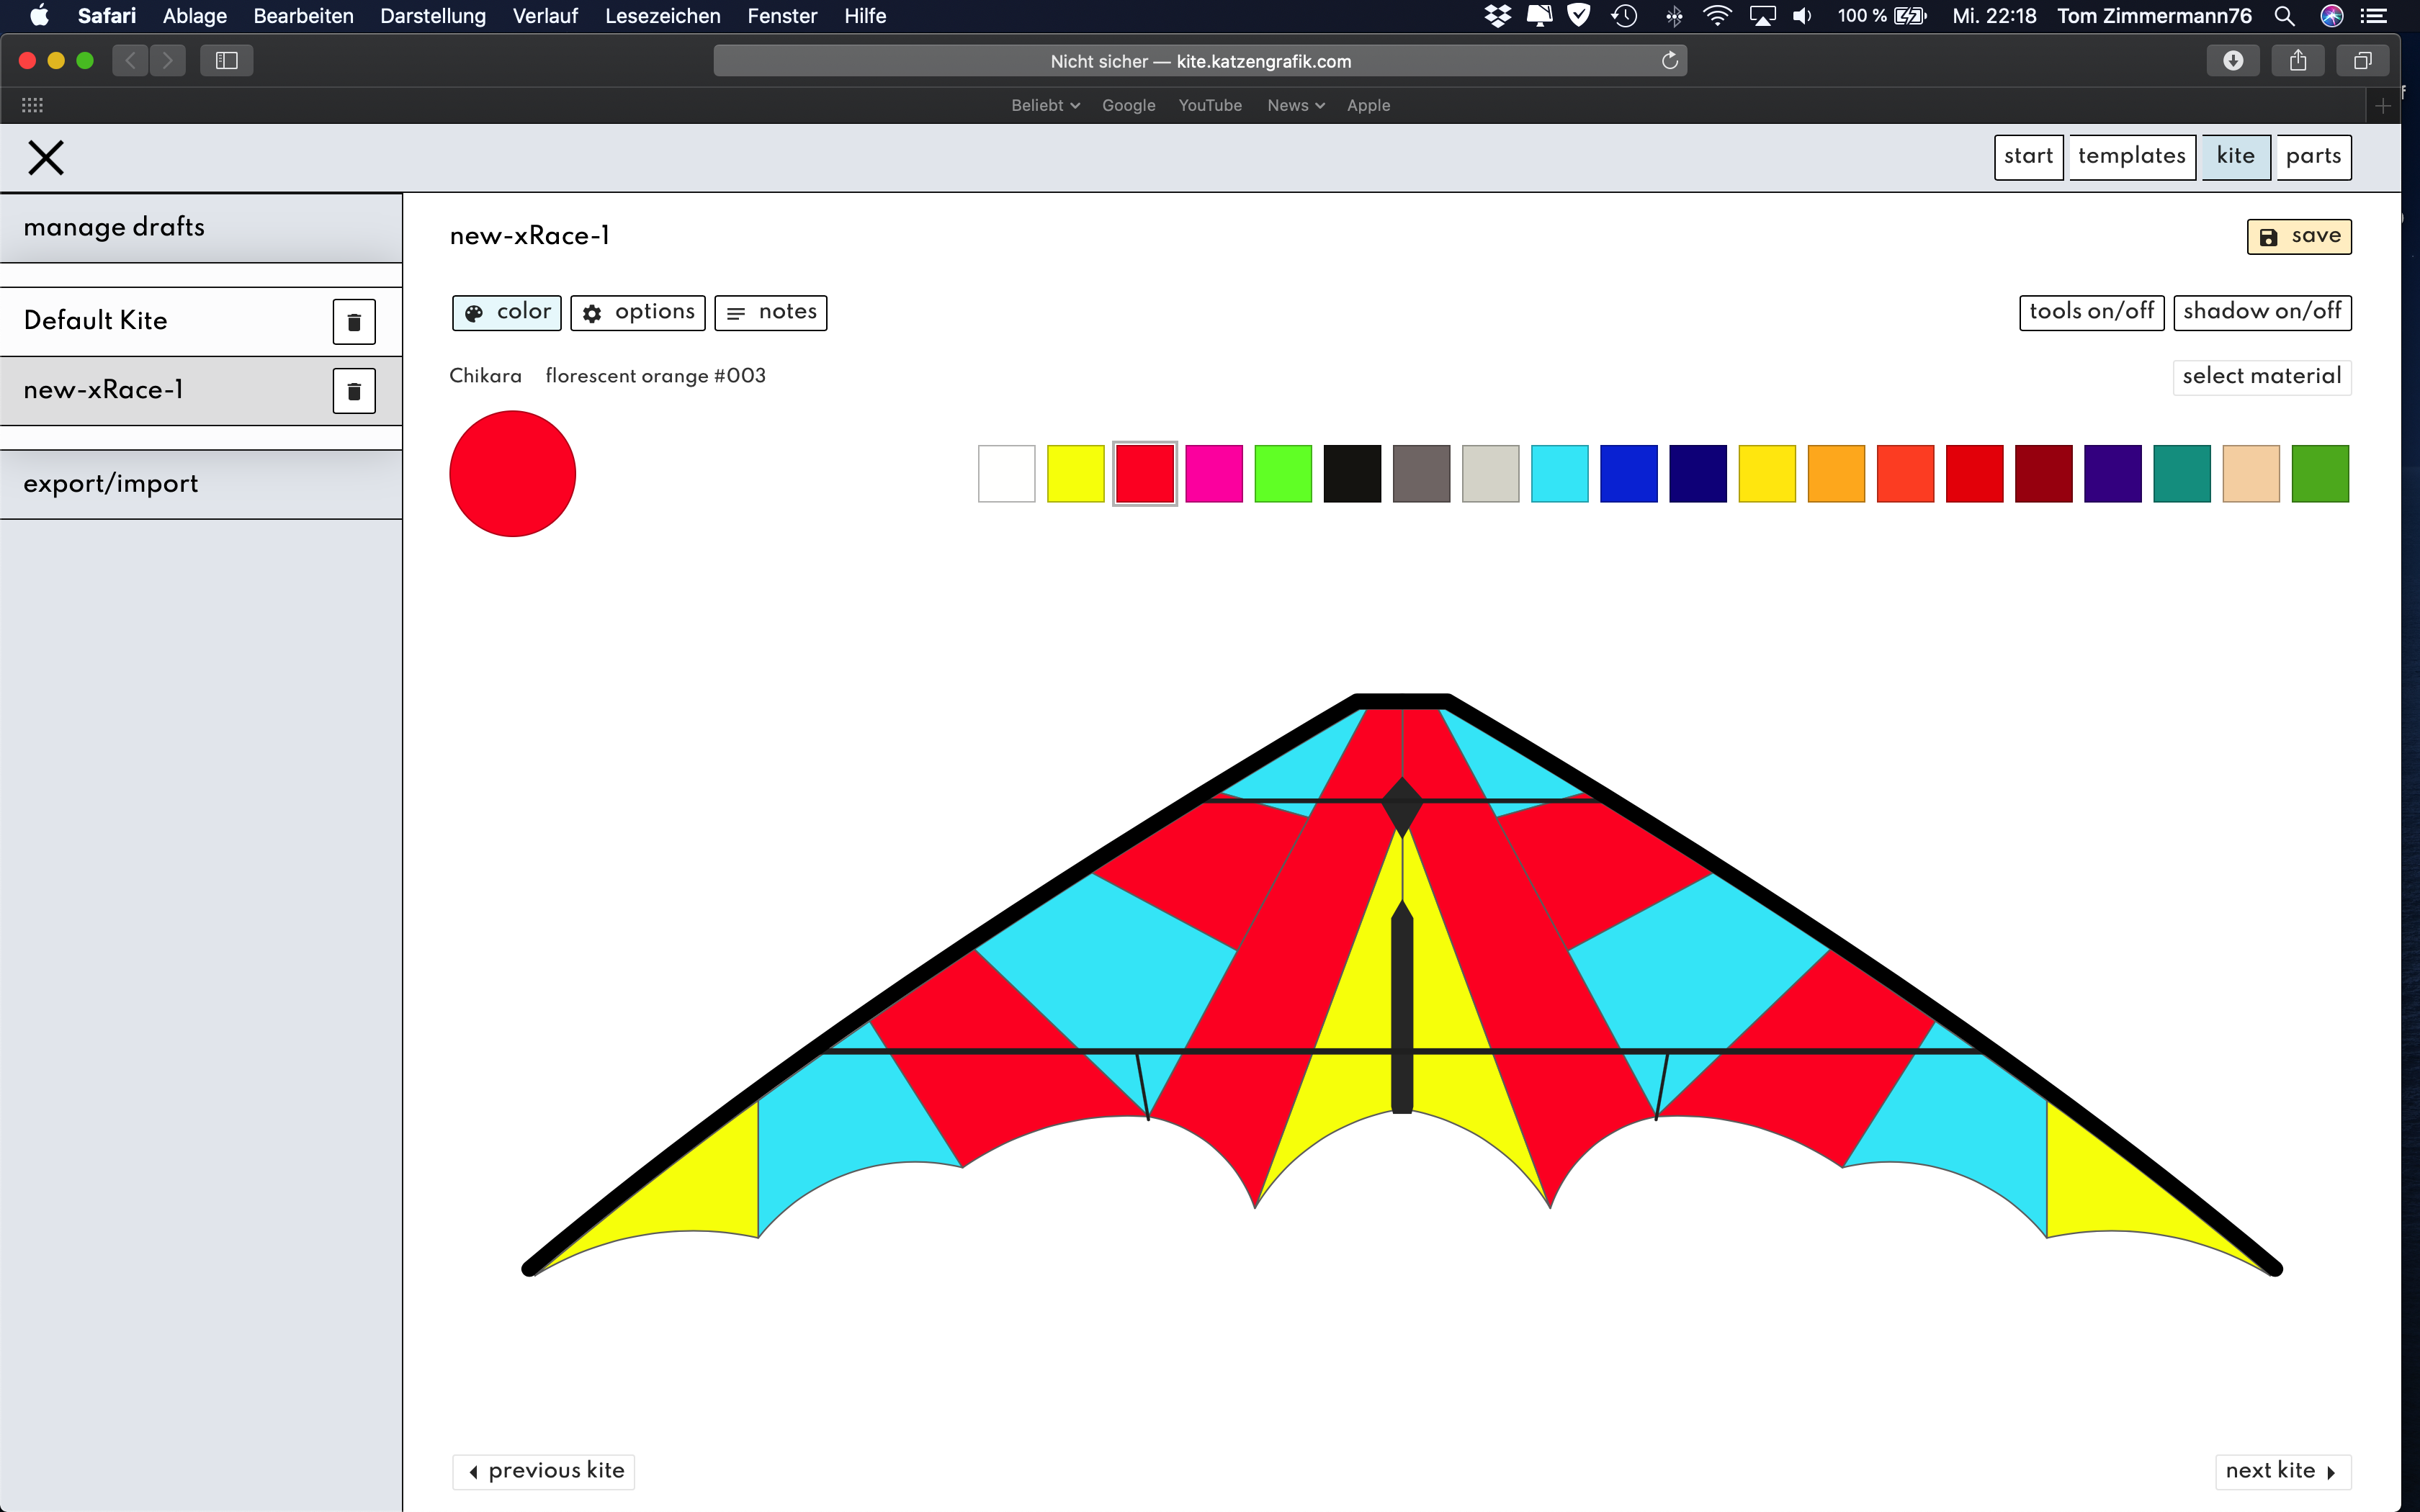
Task: Reload the page in address bar
Action: click(1669, 61)
